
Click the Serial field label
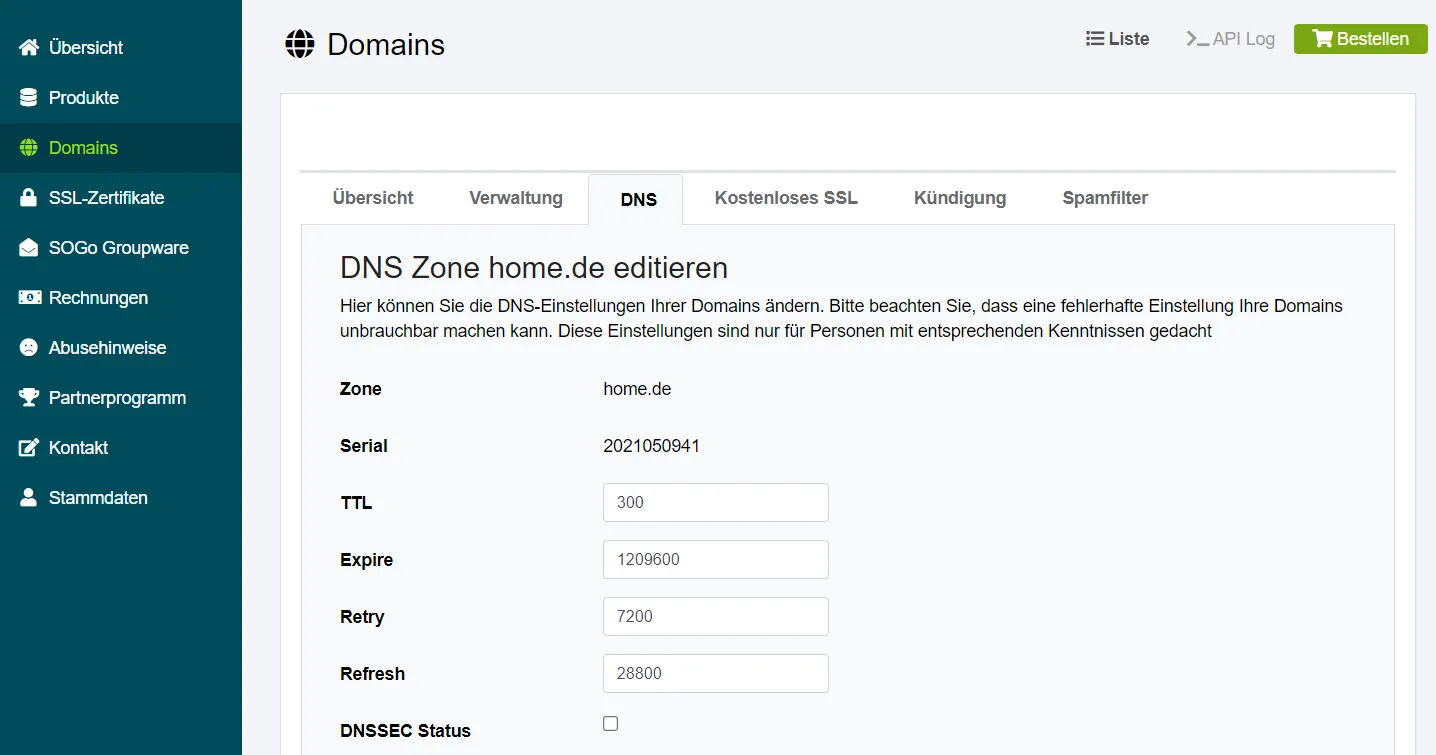tap(364, 446)
